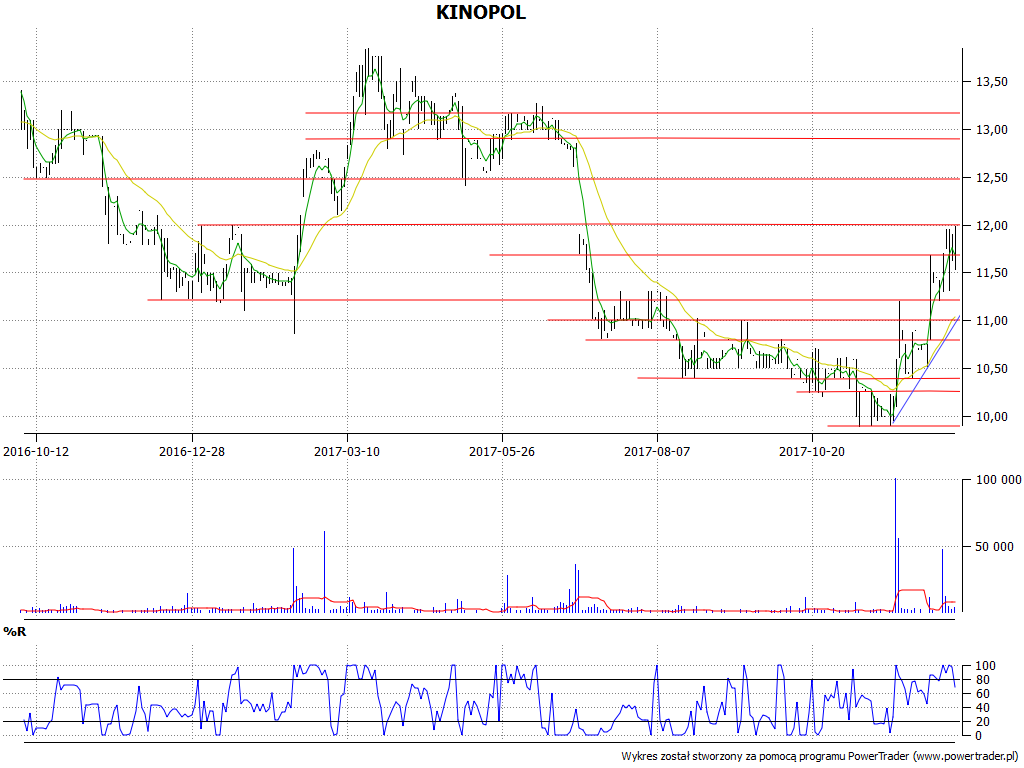Click the 10,00 price axis label
Image resolution: width=1024 pixels, height=768 pixels.
point(992,417)
